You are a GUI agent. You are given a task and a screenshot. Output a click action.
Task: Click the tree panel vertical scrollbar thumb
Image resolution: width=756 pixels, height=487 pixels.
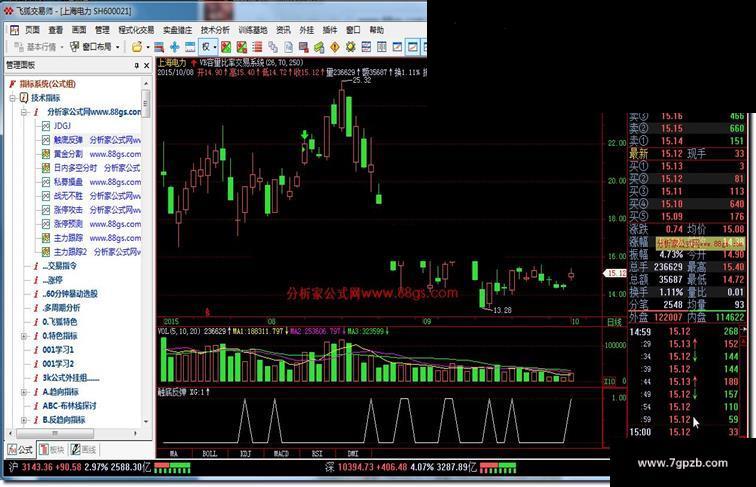146,103
